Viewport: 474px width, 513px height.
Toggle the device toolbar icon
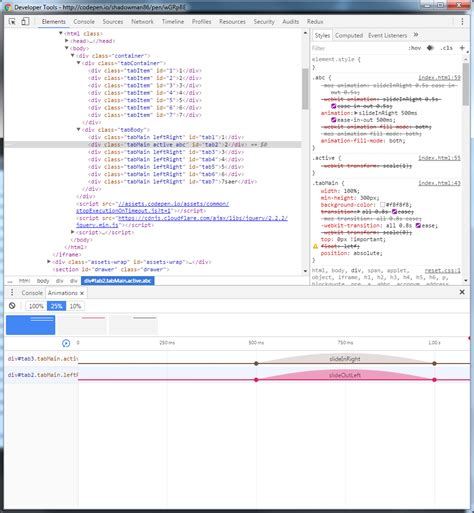25,22
